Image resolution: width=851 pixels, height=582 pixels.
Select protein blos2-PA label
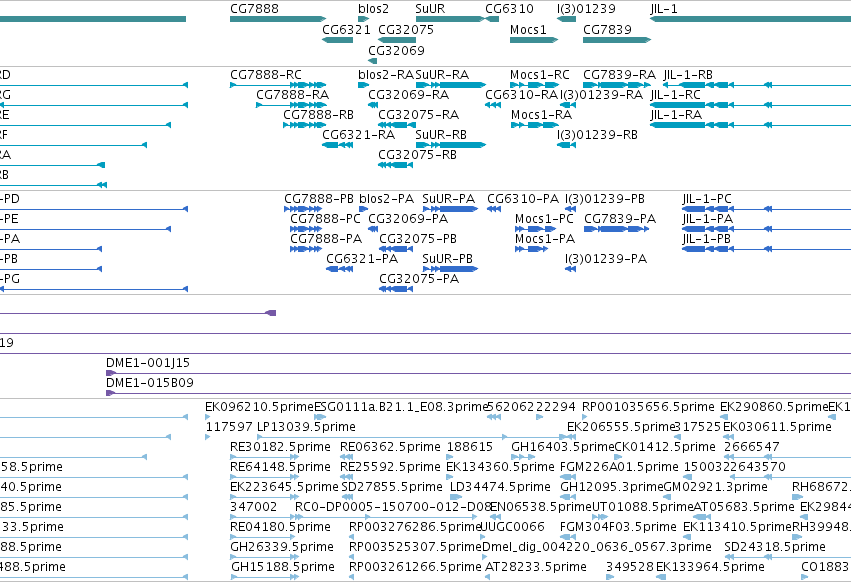click(386, 199)
